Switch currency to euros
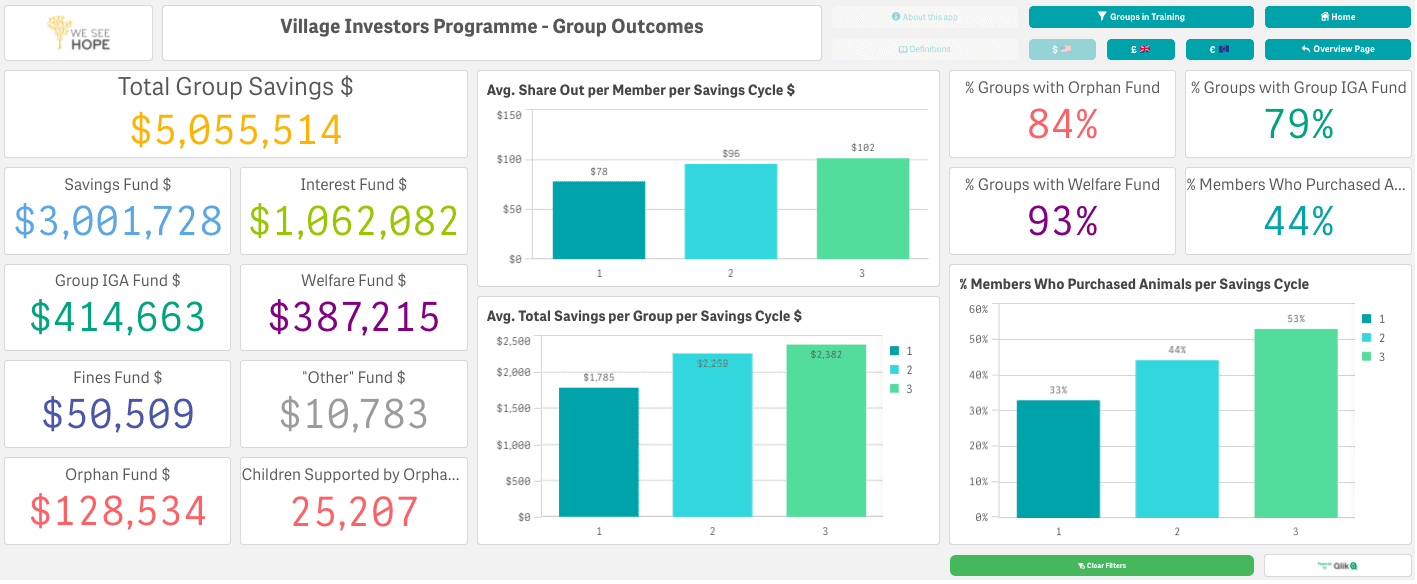This screenshot has height=584, width=1417. (x=1220, y=49)
